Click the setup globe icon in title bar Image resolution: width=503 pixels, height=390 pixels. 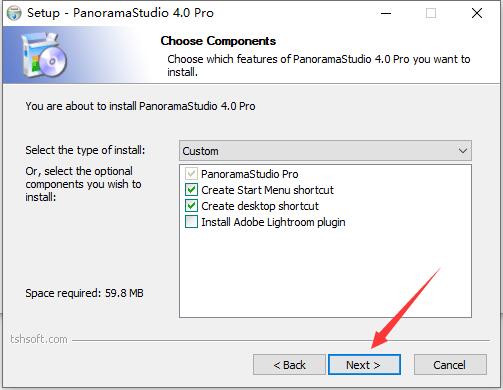pyautogui.click(x=14, y=13)
